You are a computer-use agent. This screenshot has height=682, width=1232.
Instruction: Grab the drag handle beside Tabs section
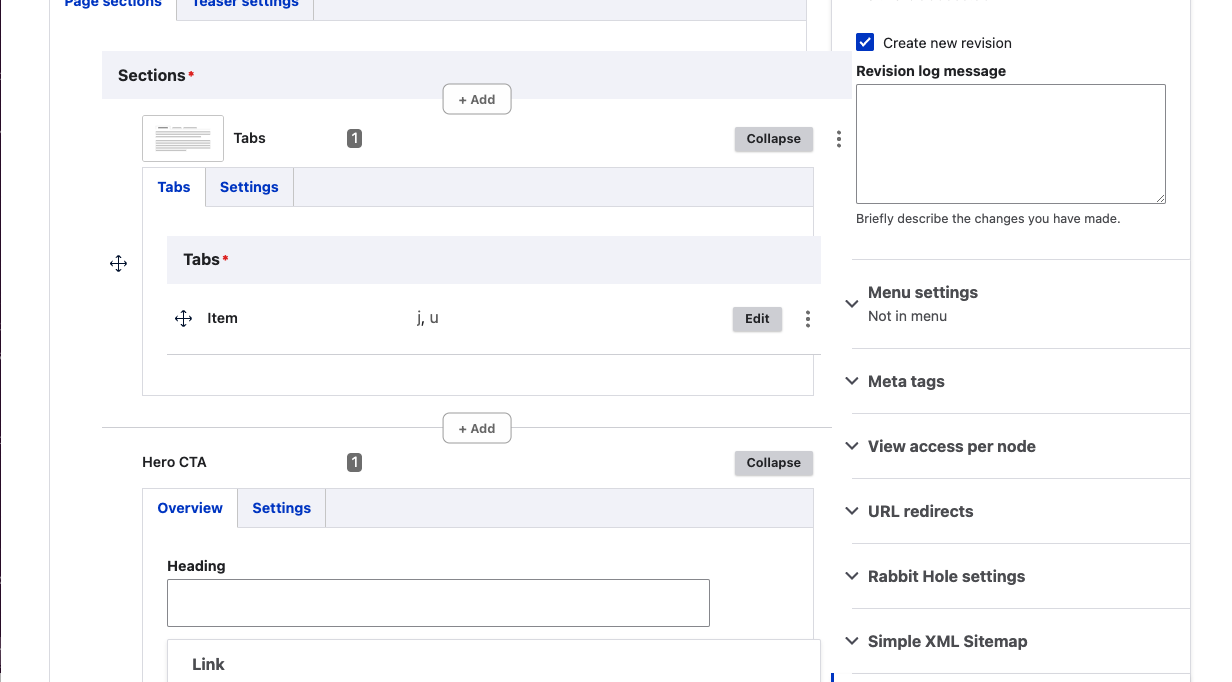118,264
